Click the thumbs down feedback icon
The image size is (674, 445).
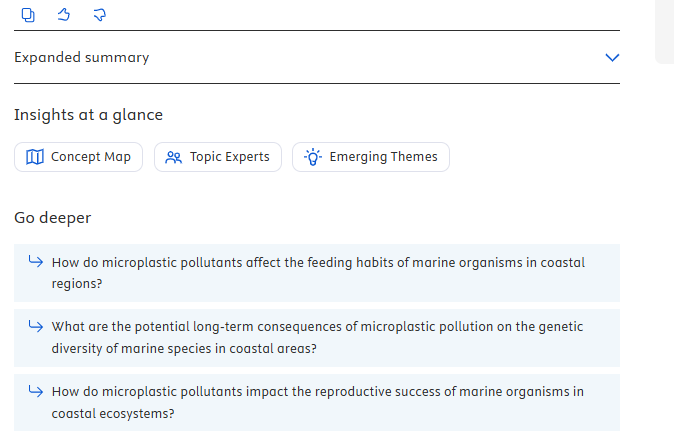(99, 14)
